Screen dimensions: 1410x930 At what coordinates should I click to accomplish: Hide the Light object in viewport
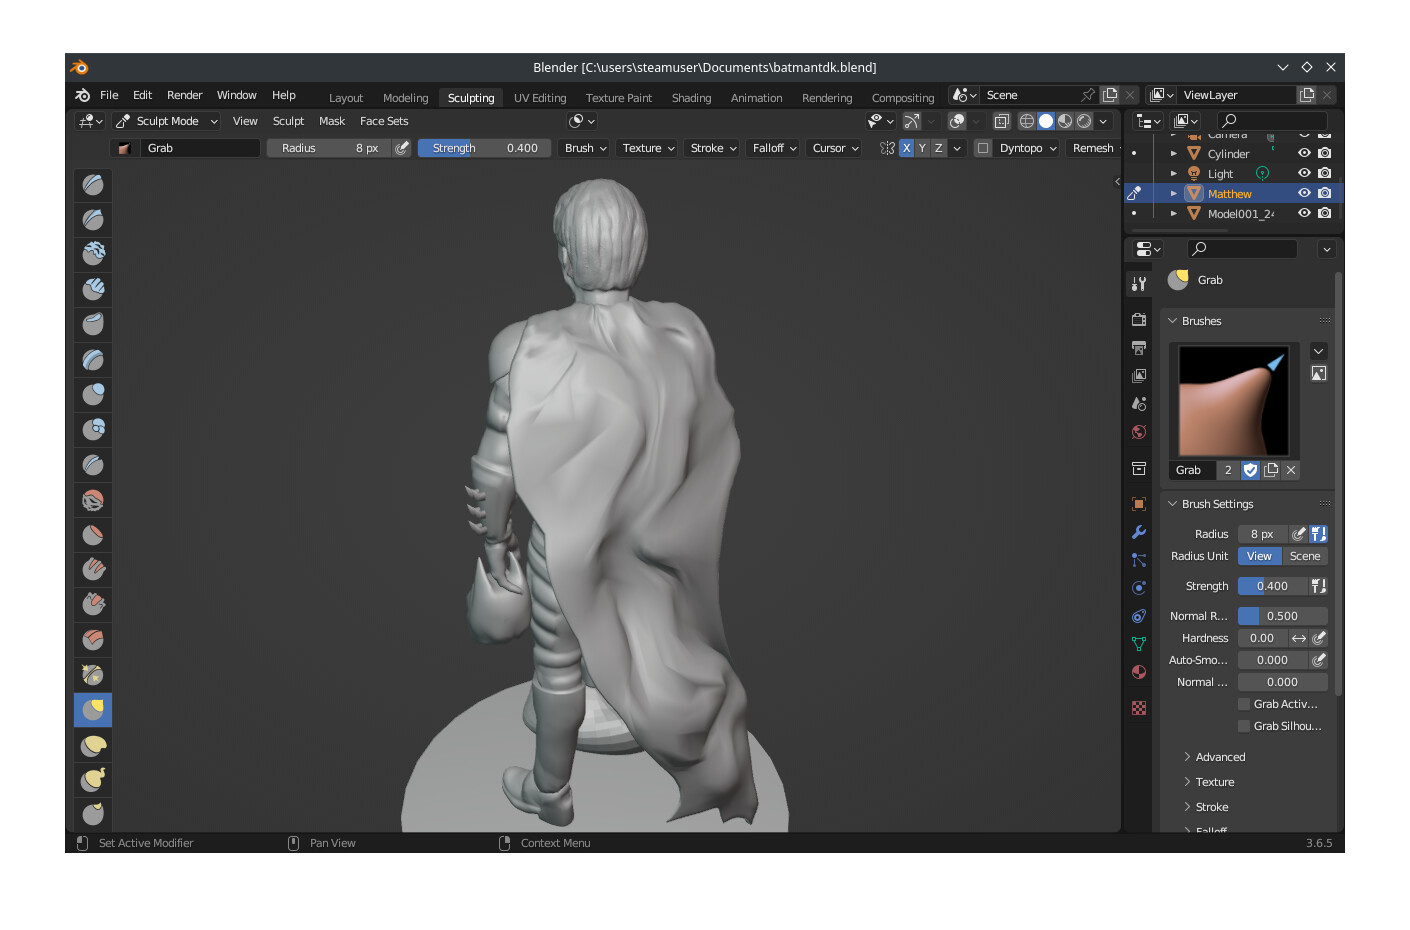[x=1304, y=173]
